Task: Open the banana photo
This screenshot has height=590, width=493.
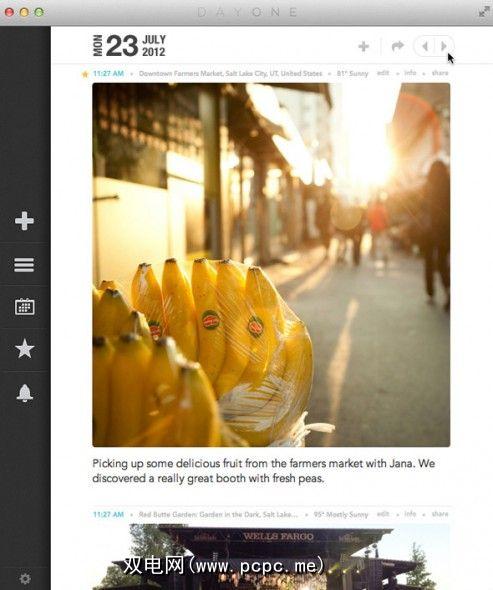Action: point(271,265)
